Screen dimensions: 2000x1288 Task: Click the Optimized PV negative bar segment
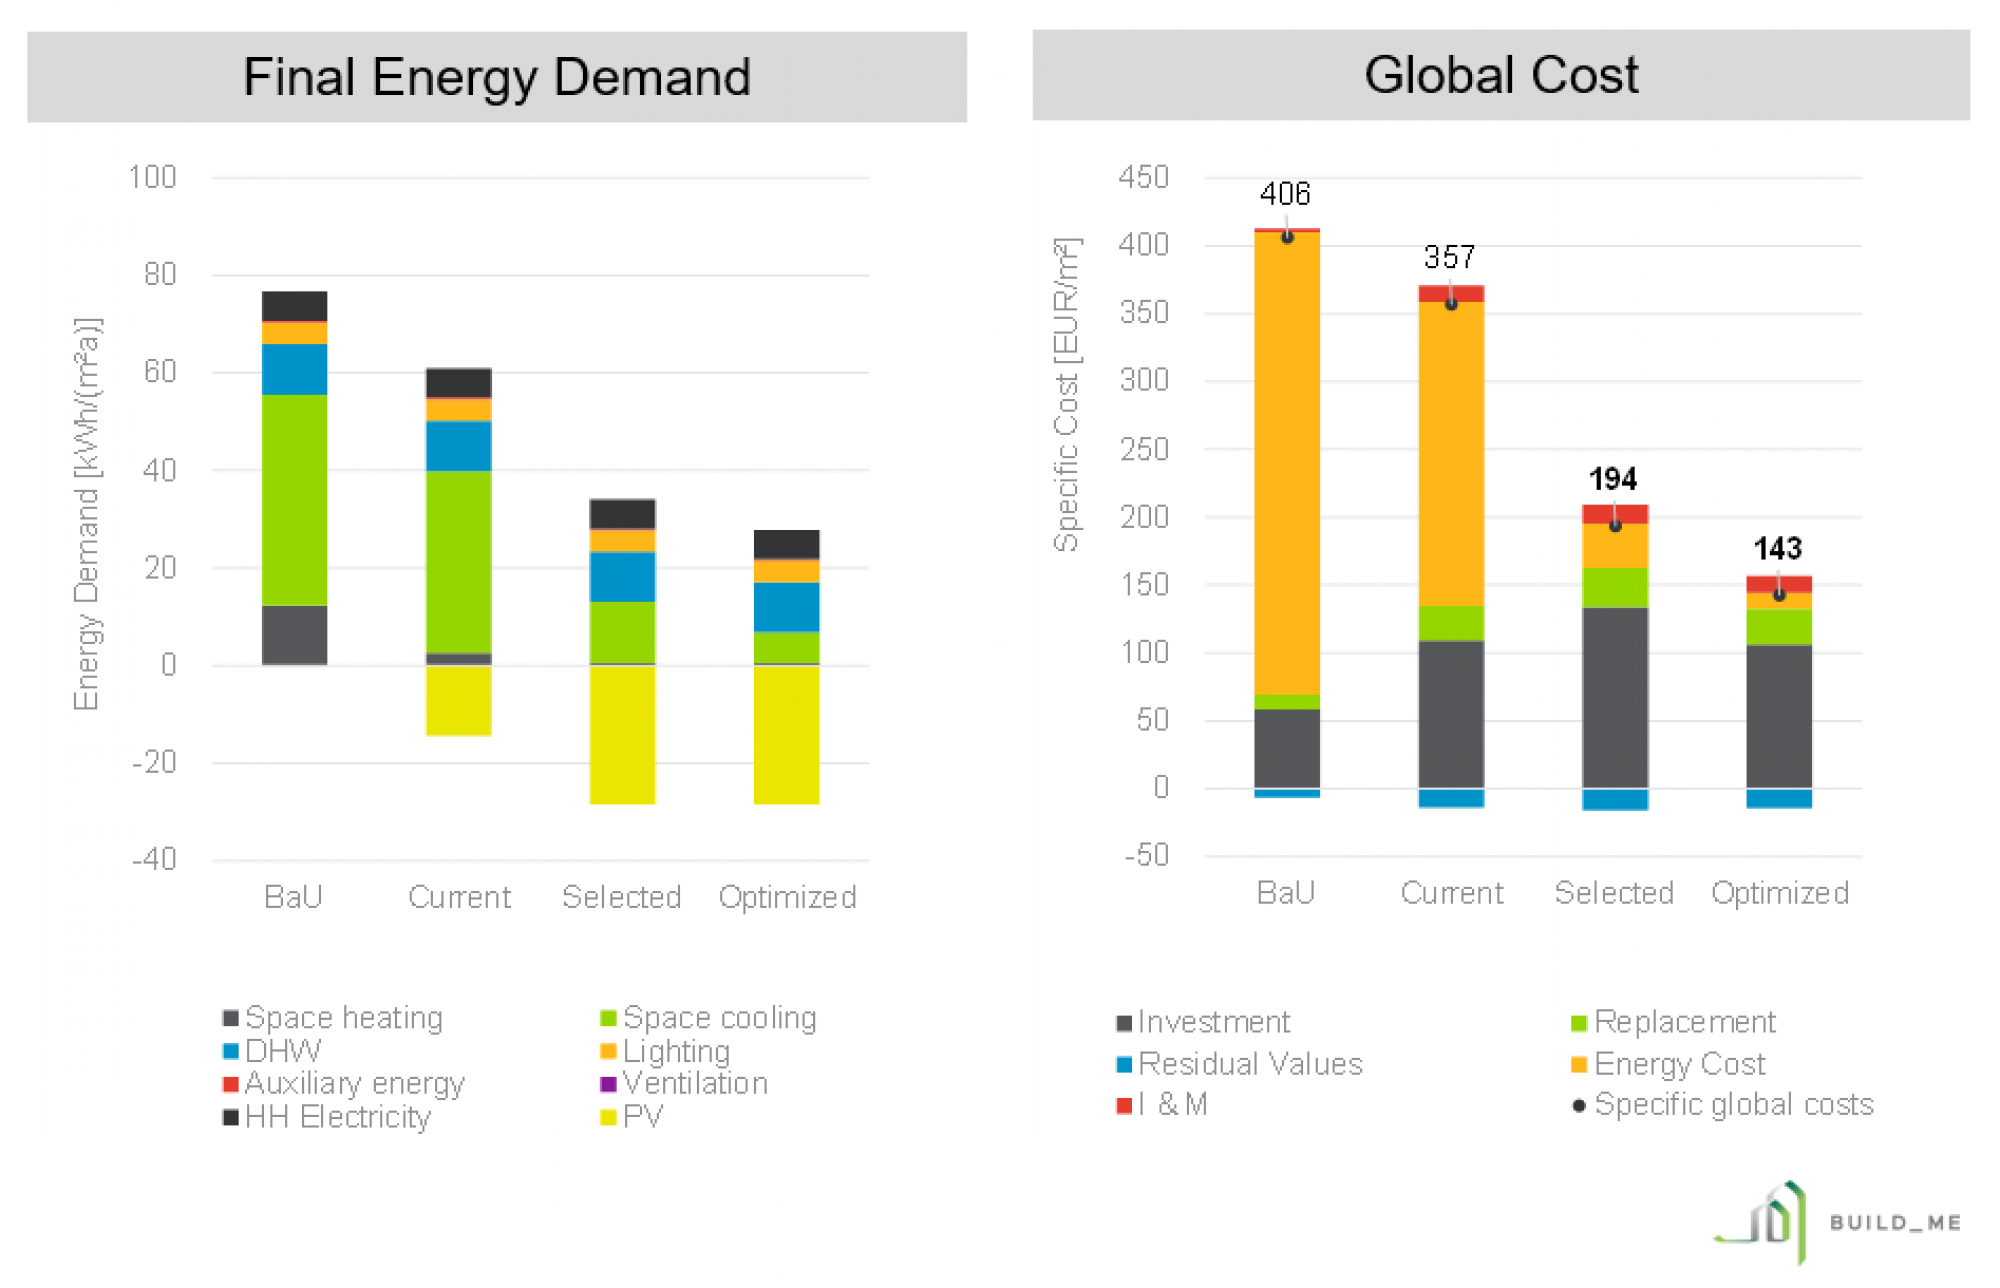(x=786, y=735)
